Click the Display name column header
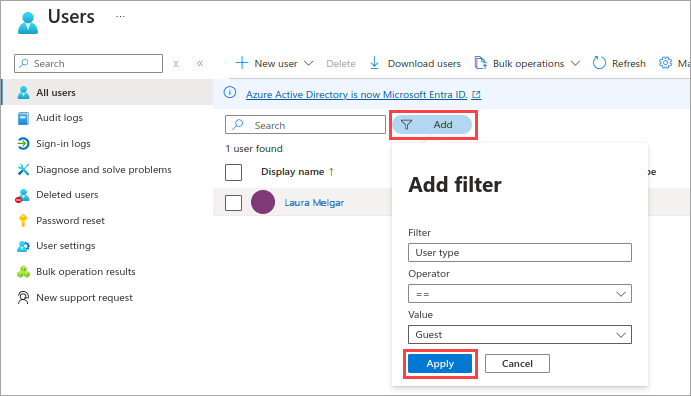This screenshot has width=691, height=396. point(293,172)
